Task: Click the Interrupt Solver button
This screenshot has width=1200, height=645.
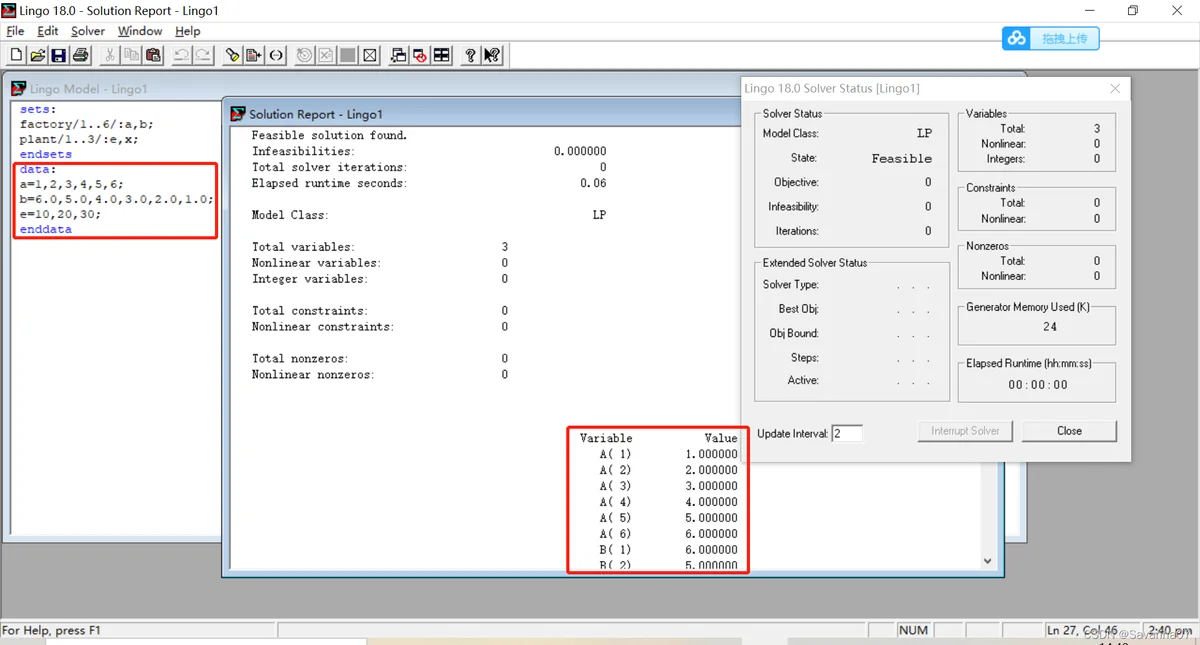Action: click(965, 431)
